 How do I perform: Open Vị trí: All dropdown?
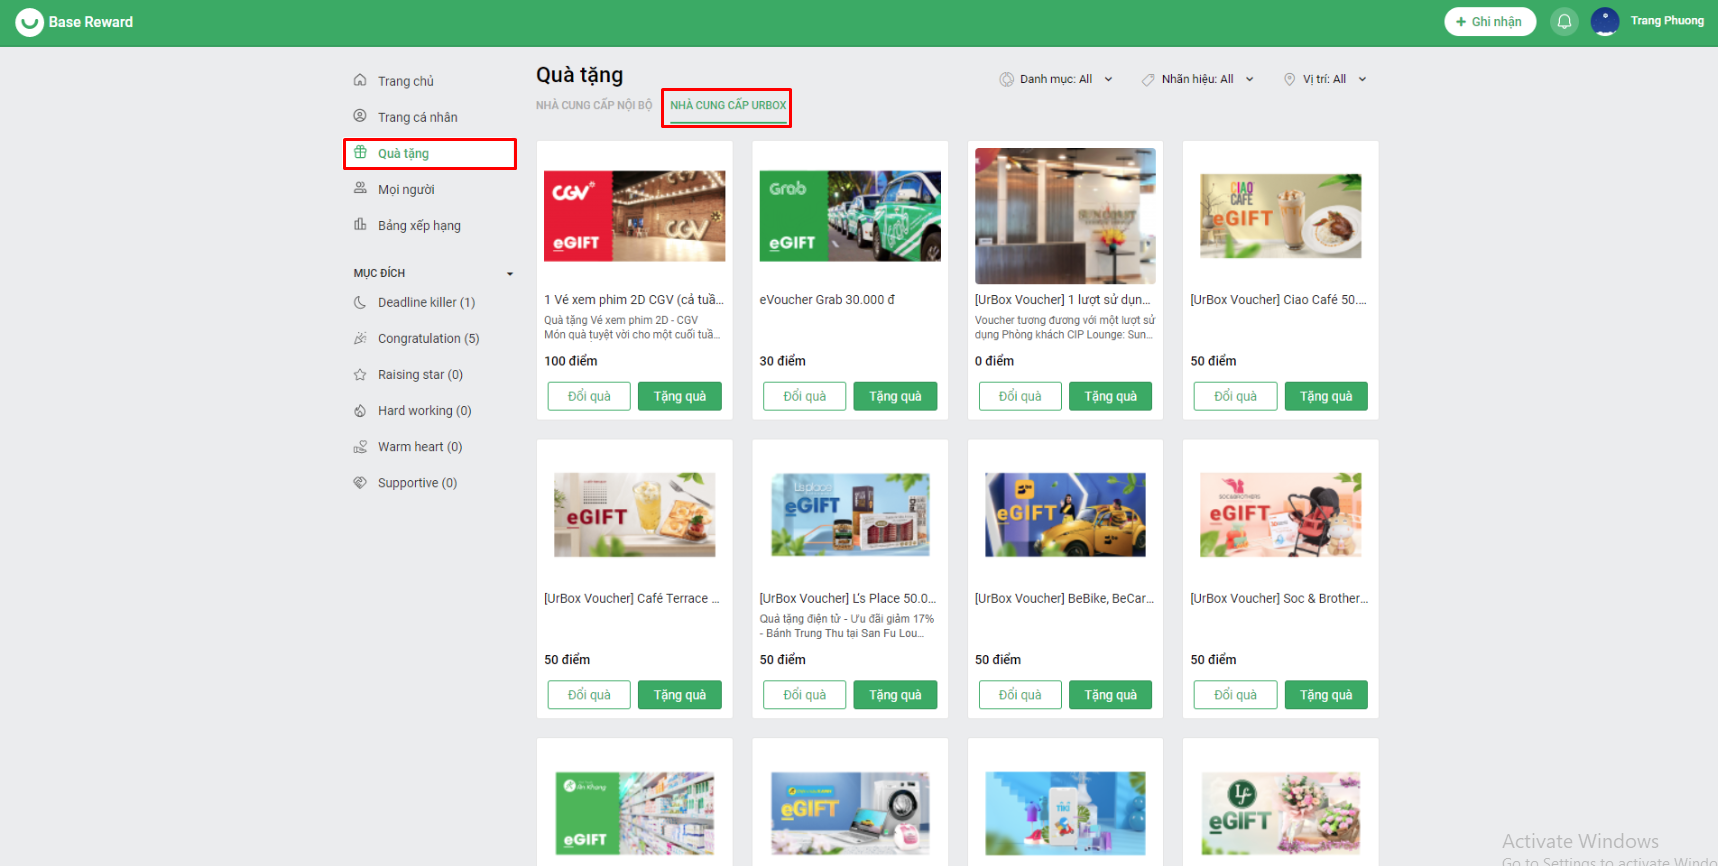point(1325,79)
